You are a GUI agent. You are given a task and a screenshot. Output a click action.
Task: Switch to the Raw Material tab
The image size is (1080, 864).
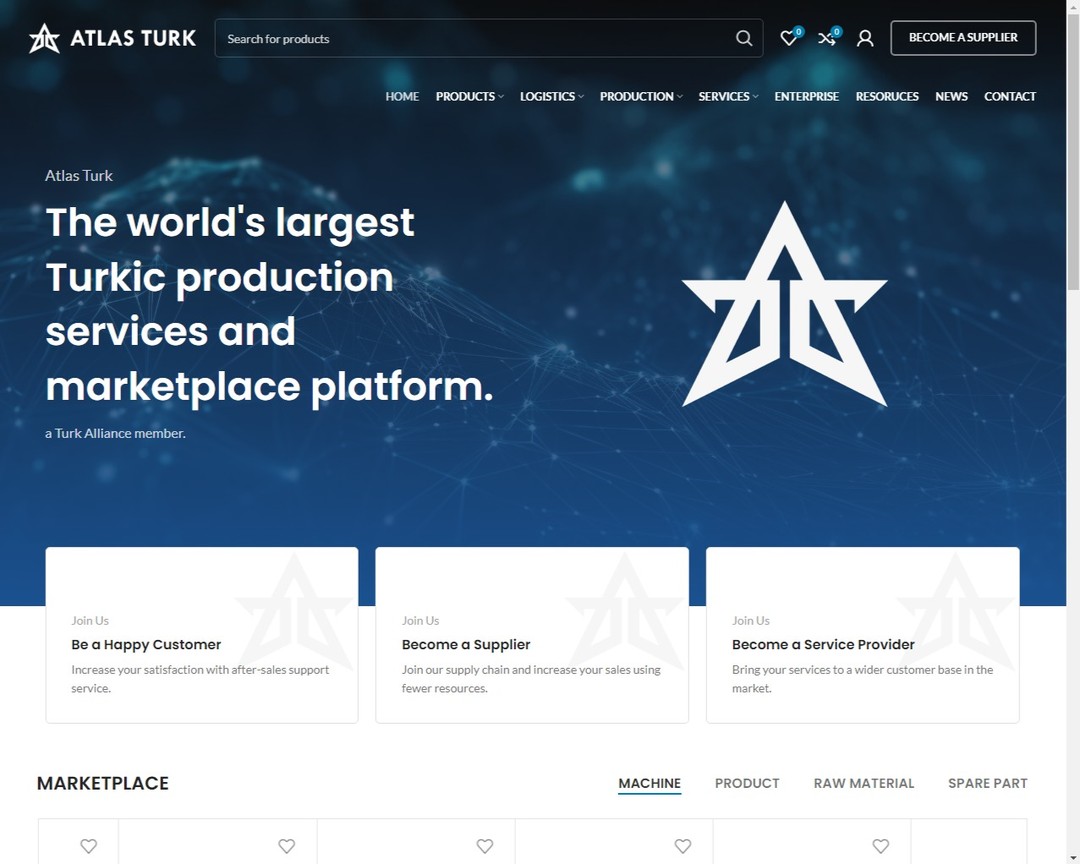point(864,783)
